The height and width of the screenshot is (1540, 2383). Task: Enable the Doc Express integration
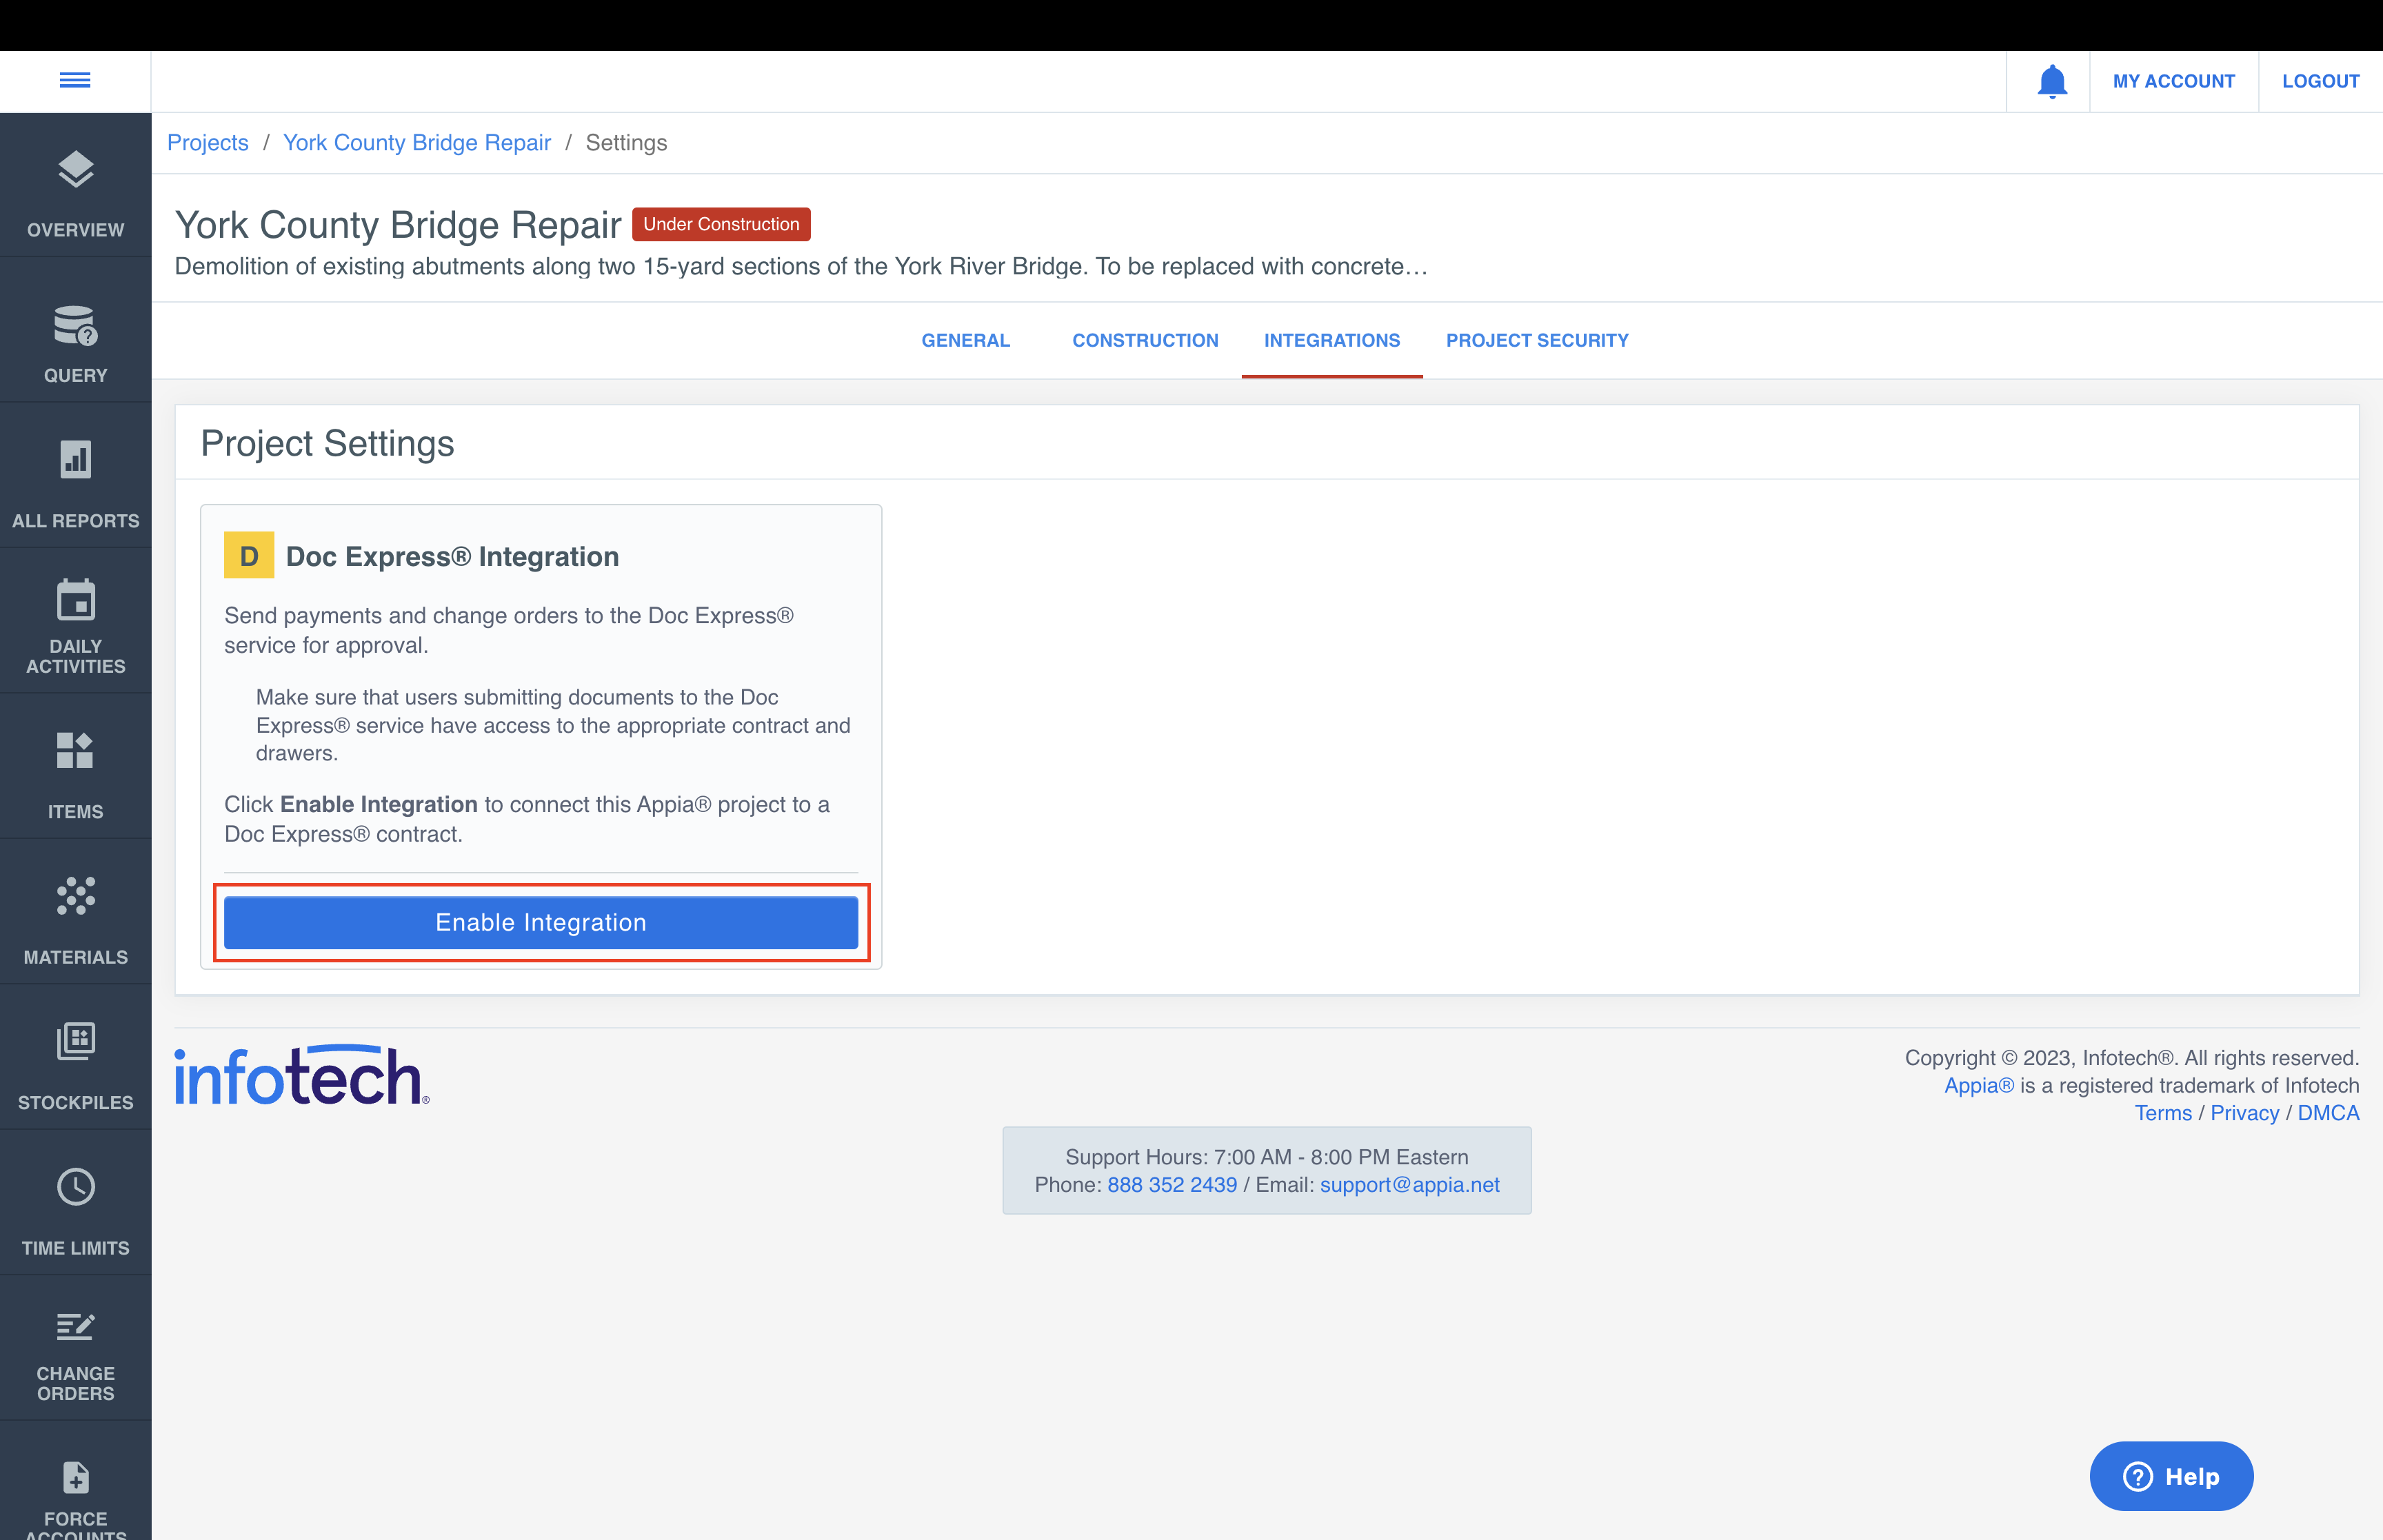(x=541, y=922)
